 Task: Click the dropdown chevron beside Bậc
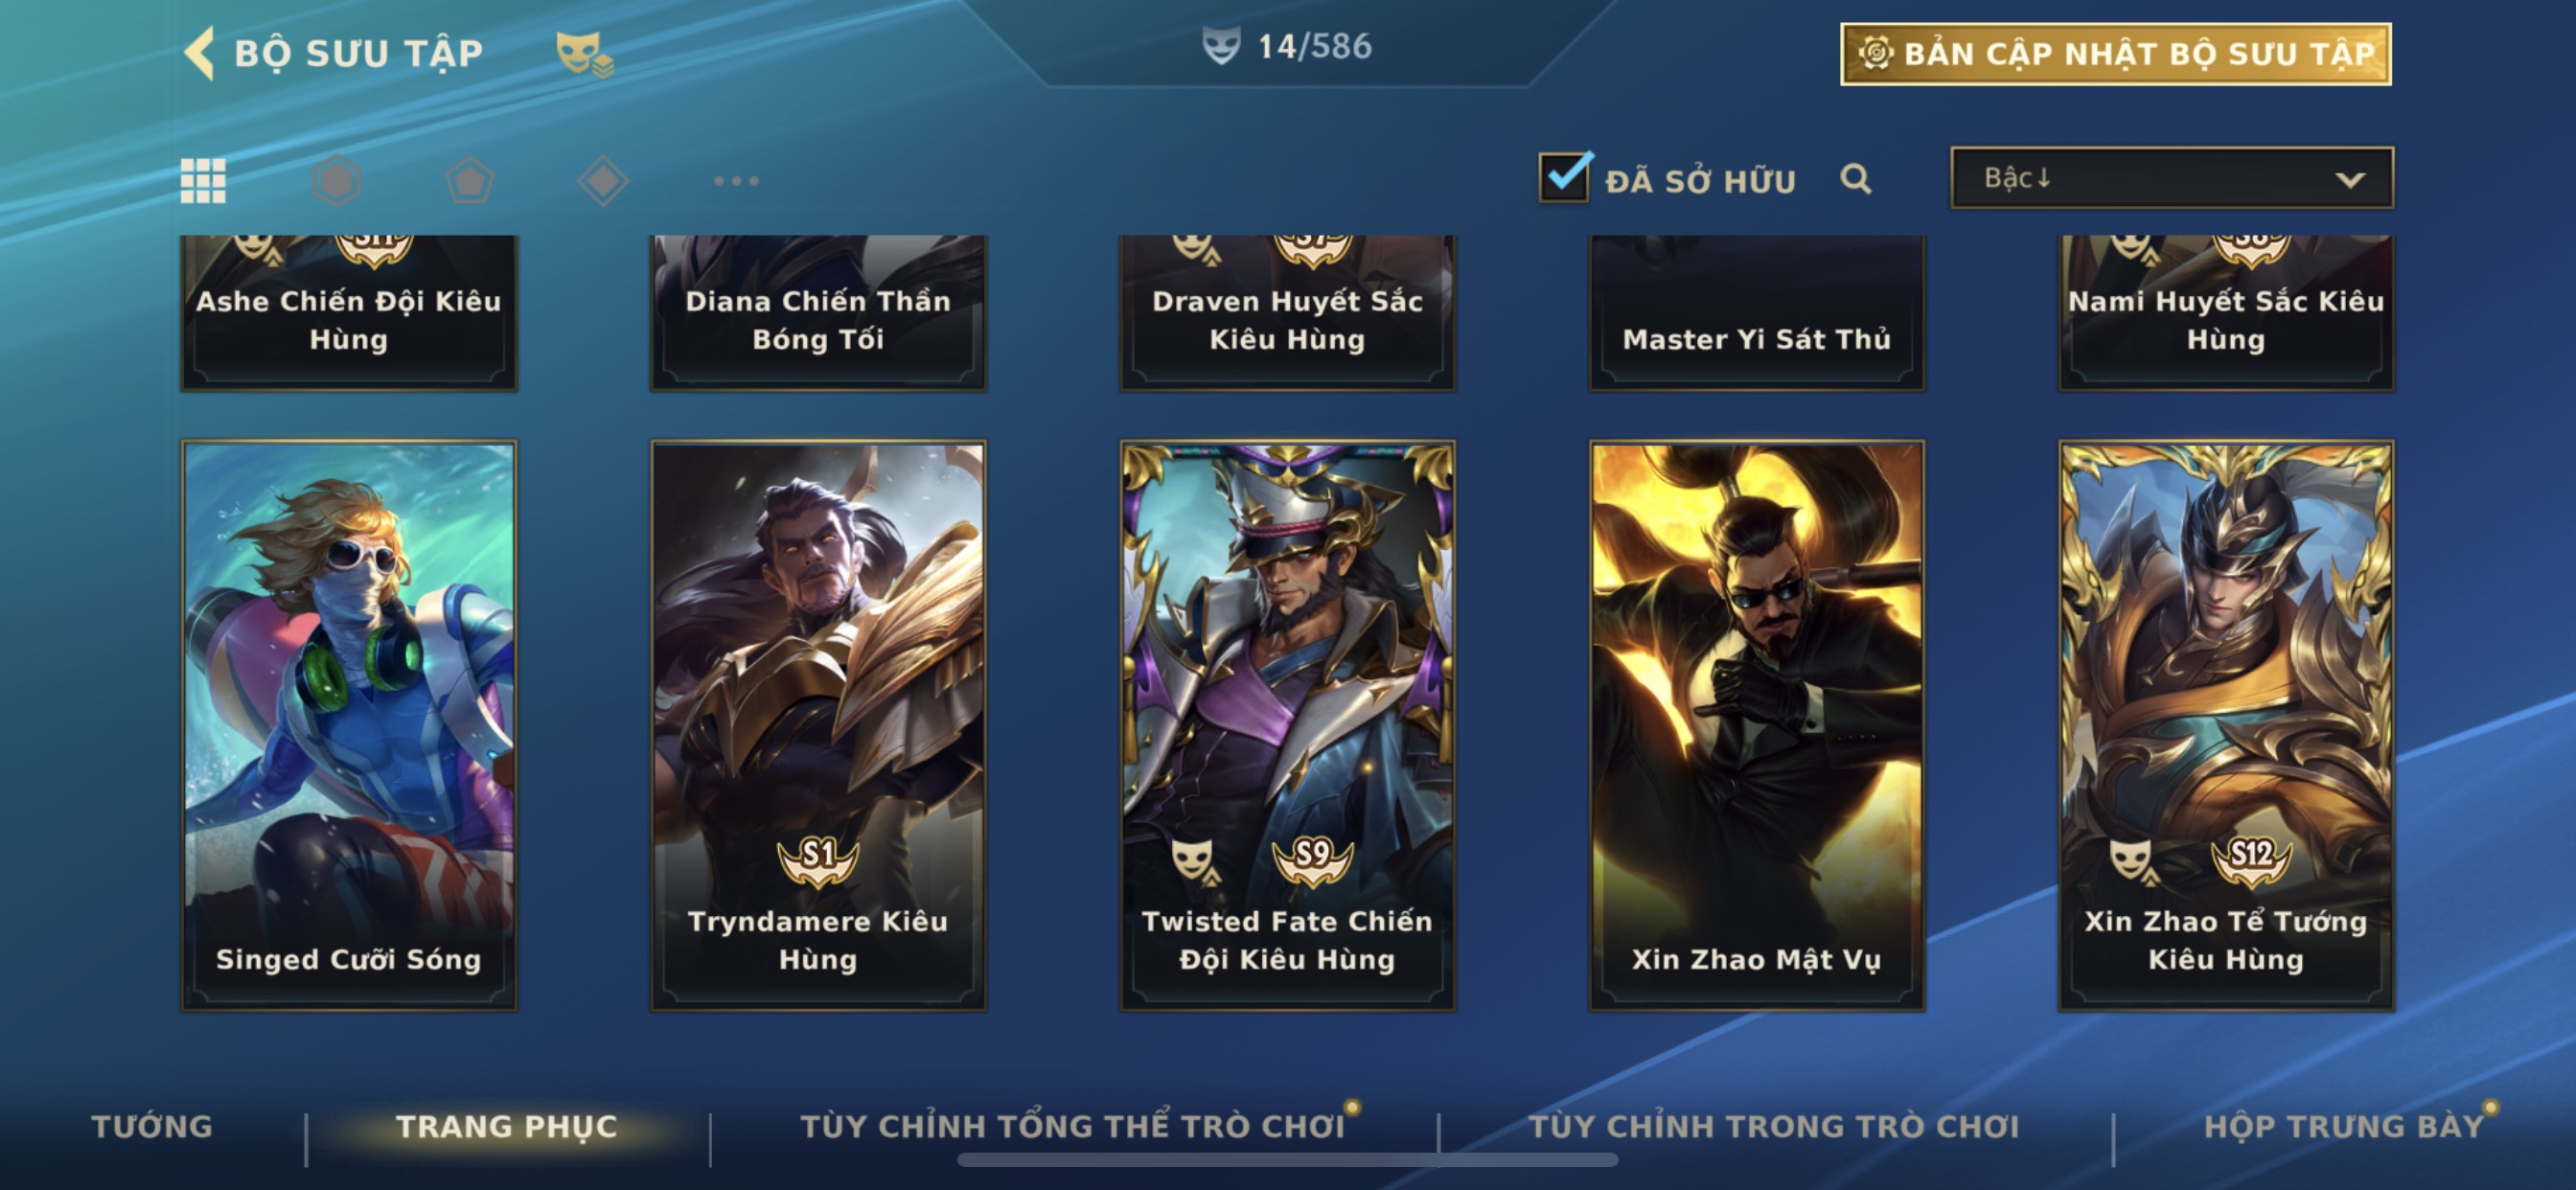[2350, 180]
